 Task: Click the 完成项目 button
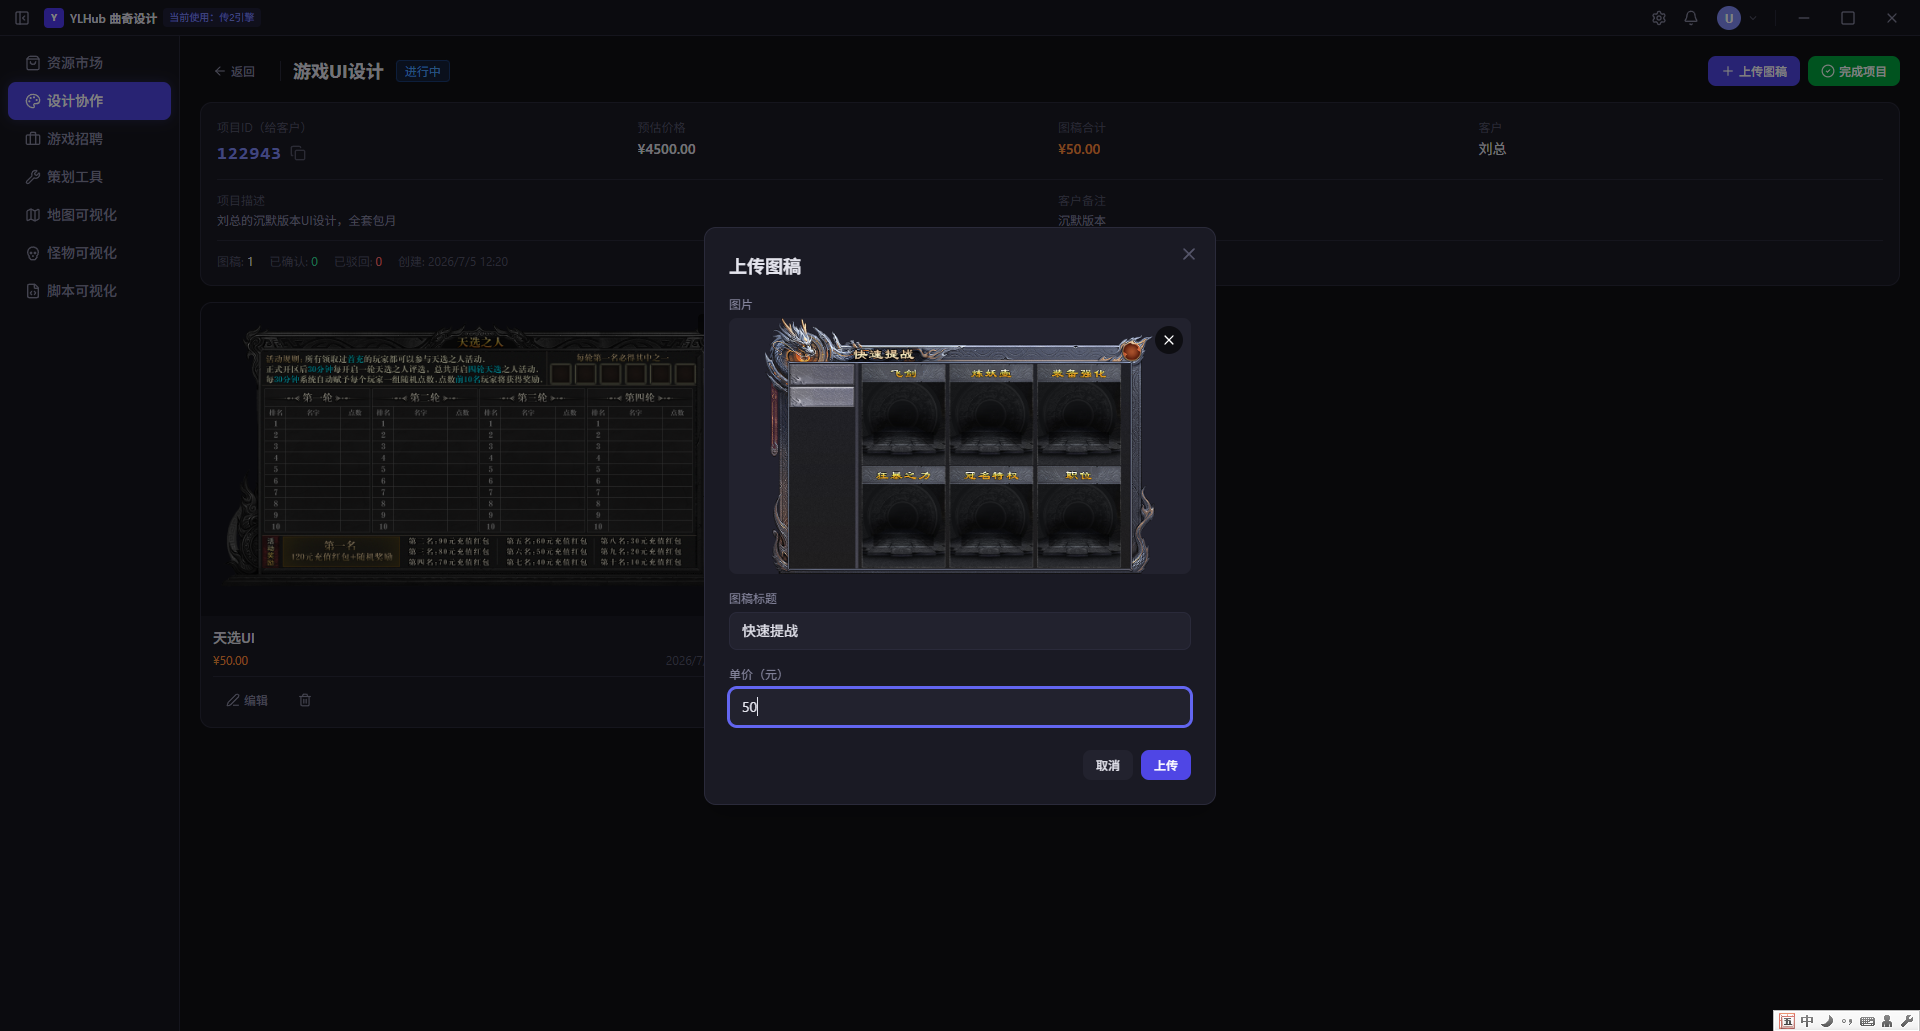1854,71
